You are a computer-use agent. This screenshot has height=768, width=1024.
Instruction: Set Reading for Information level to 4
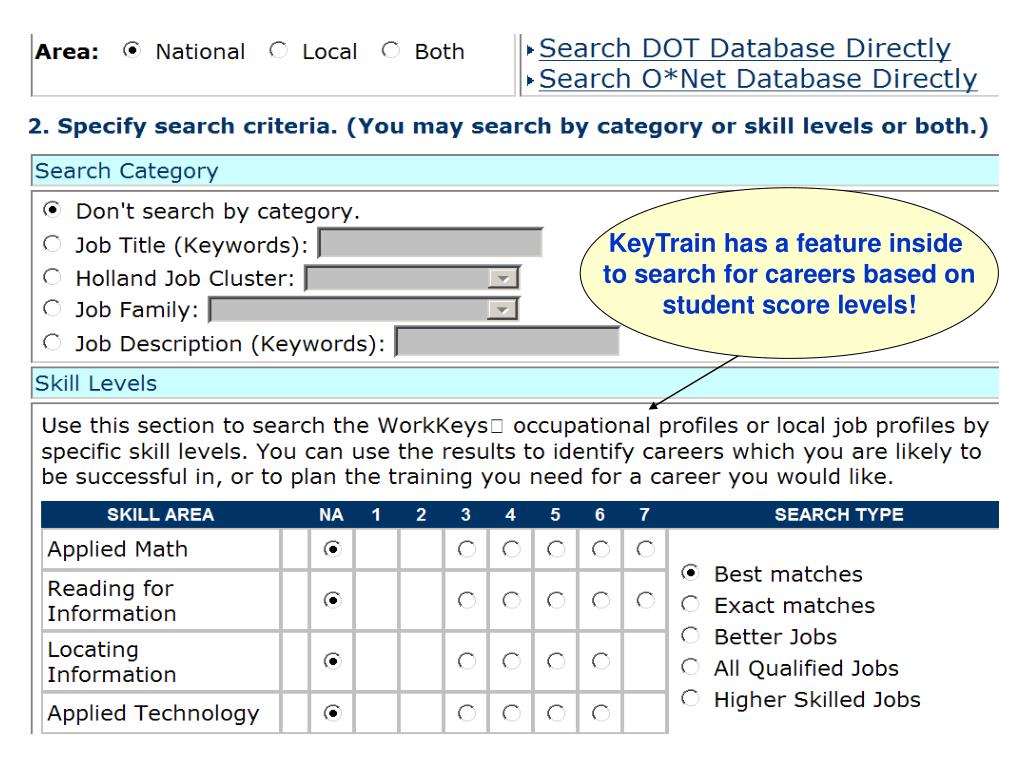click(511, 600)
